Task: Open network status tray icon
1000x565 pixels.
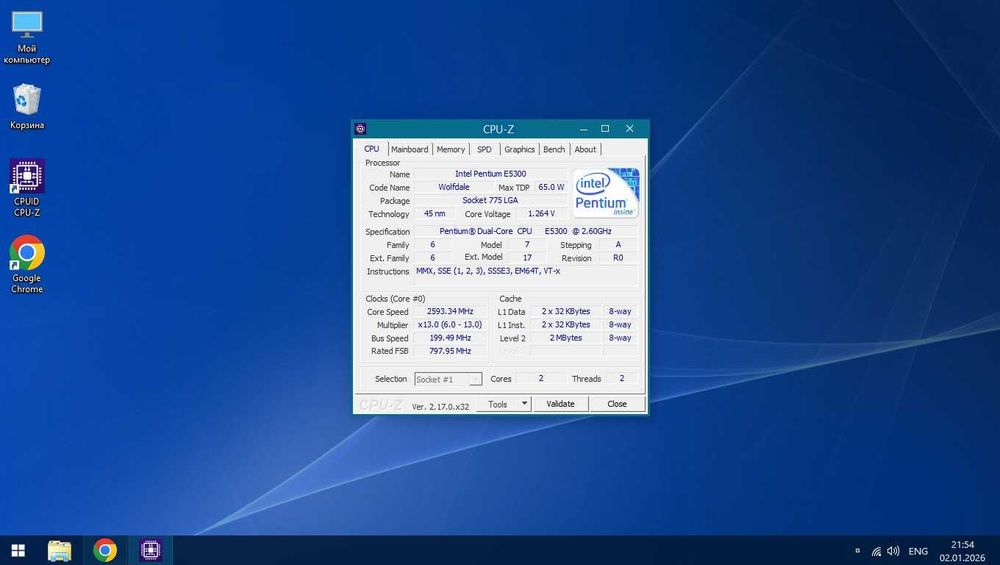Action: pos(876,551)
